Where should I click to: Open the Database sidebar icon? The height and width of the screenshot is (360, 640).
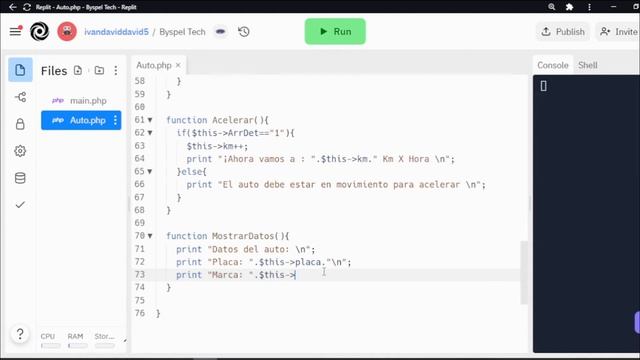(20, 178)
